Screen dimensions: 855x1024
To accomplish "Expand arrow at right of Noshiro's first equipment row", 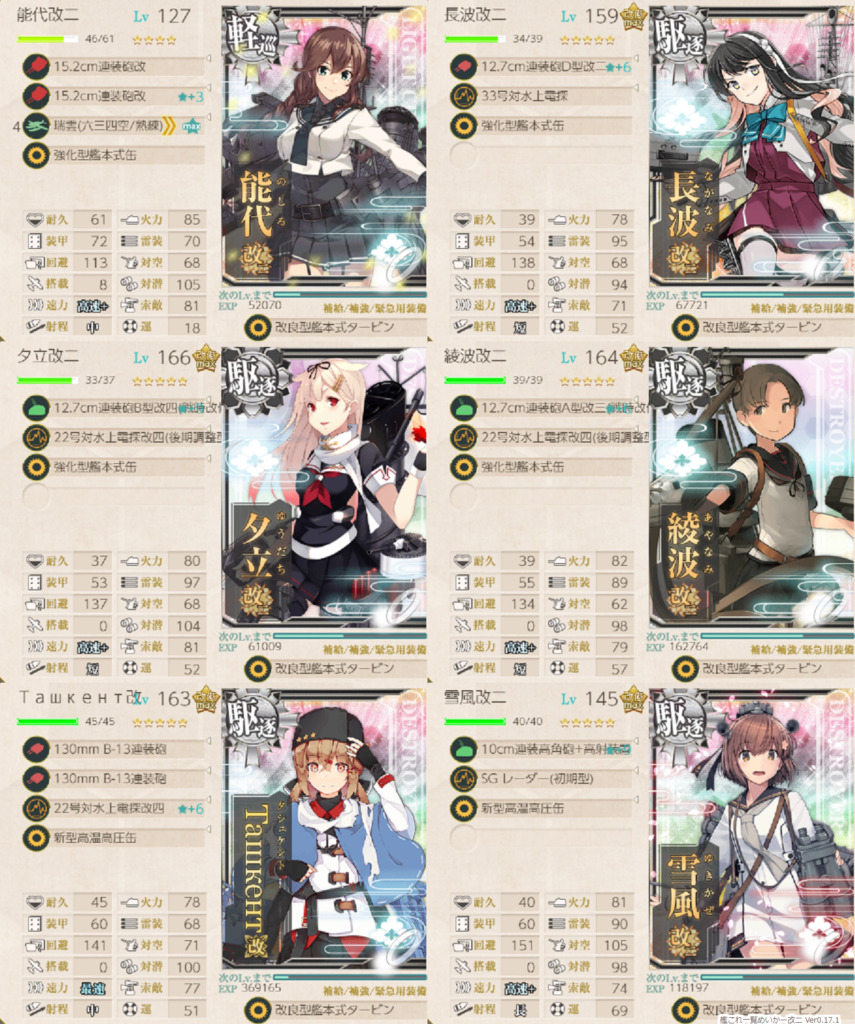I will (209, 59).
